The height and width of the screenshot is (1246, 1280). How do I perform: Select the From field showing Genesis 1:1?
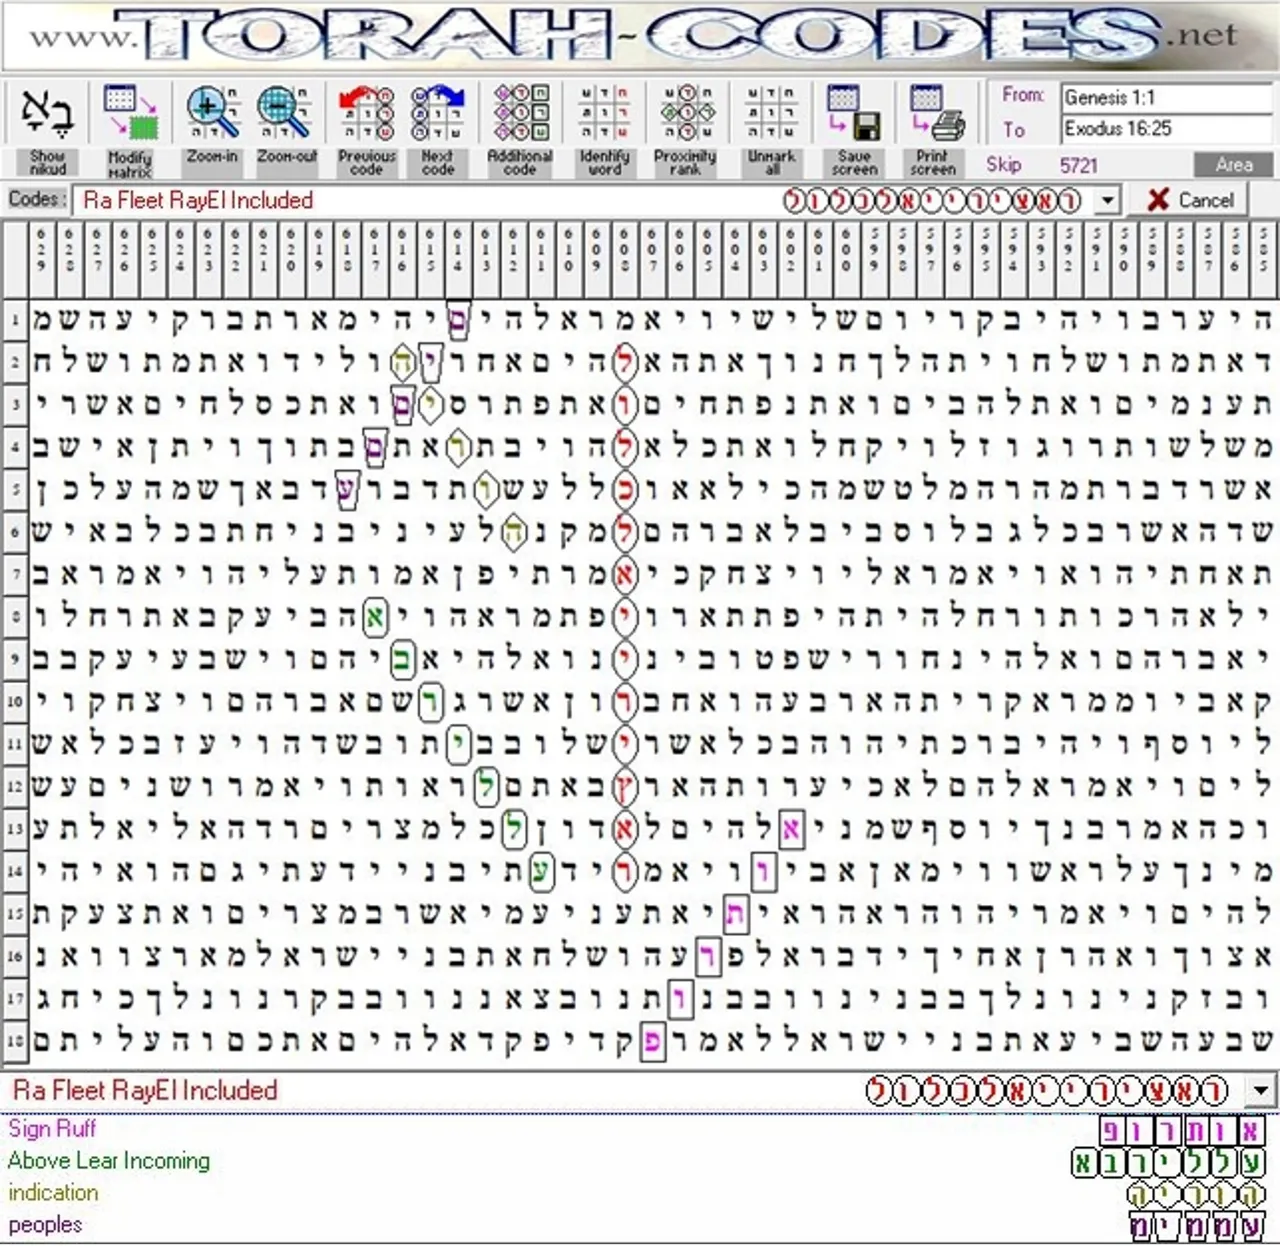pos(1163,96)
